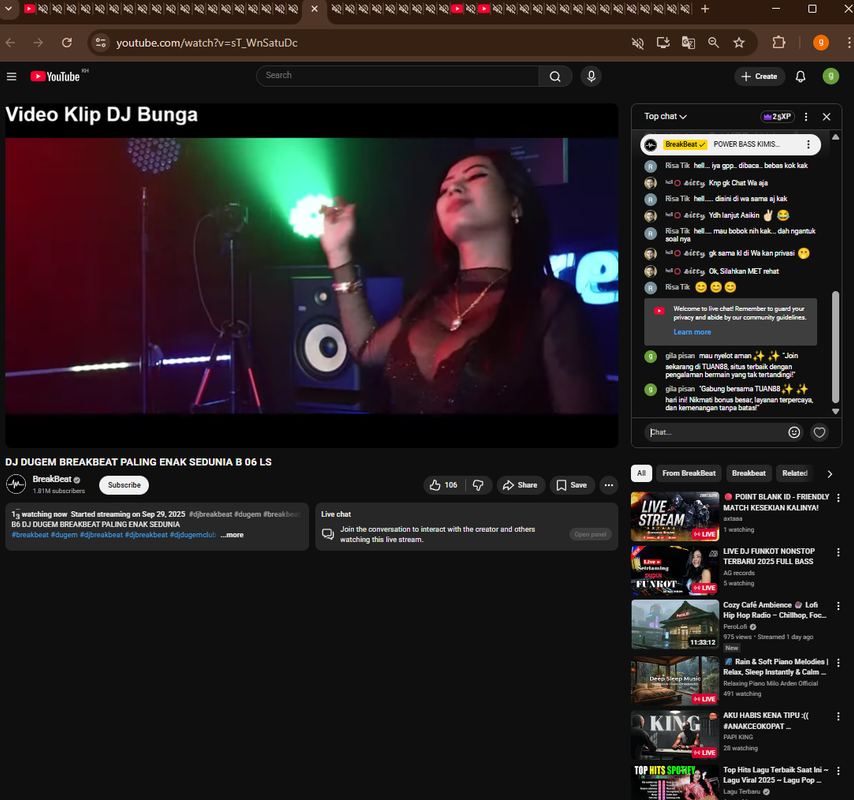854x800 pixels.
Task: Click the Share button
Action: point(520,485)
